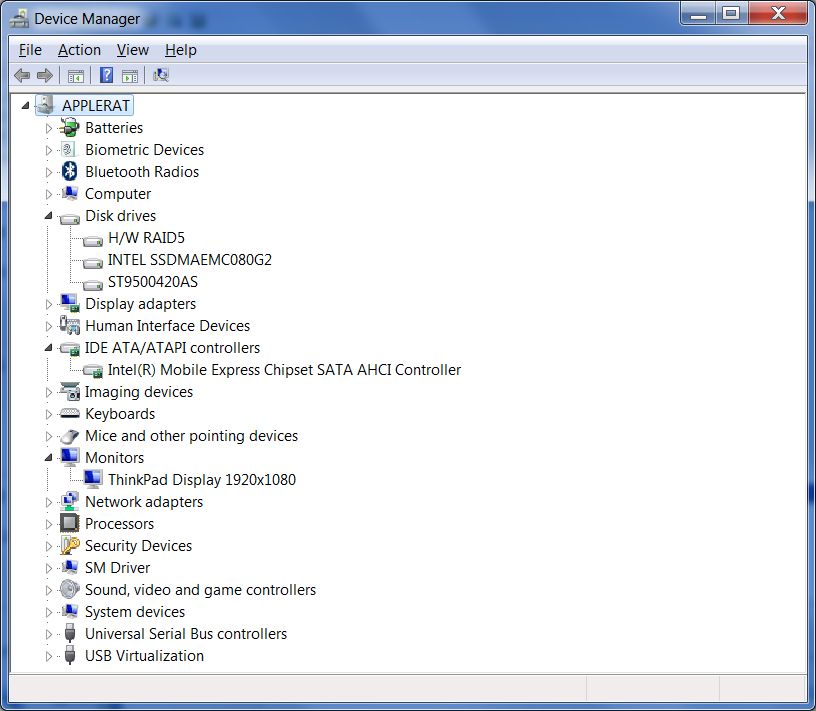Expand the Batteries category

[x=48, y=128]
